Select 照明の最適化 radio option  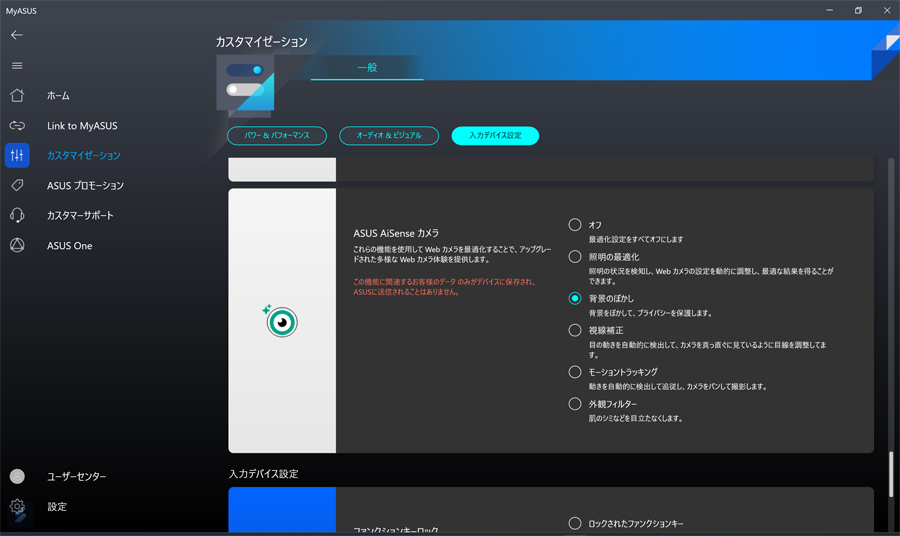[x=575, y=257]
